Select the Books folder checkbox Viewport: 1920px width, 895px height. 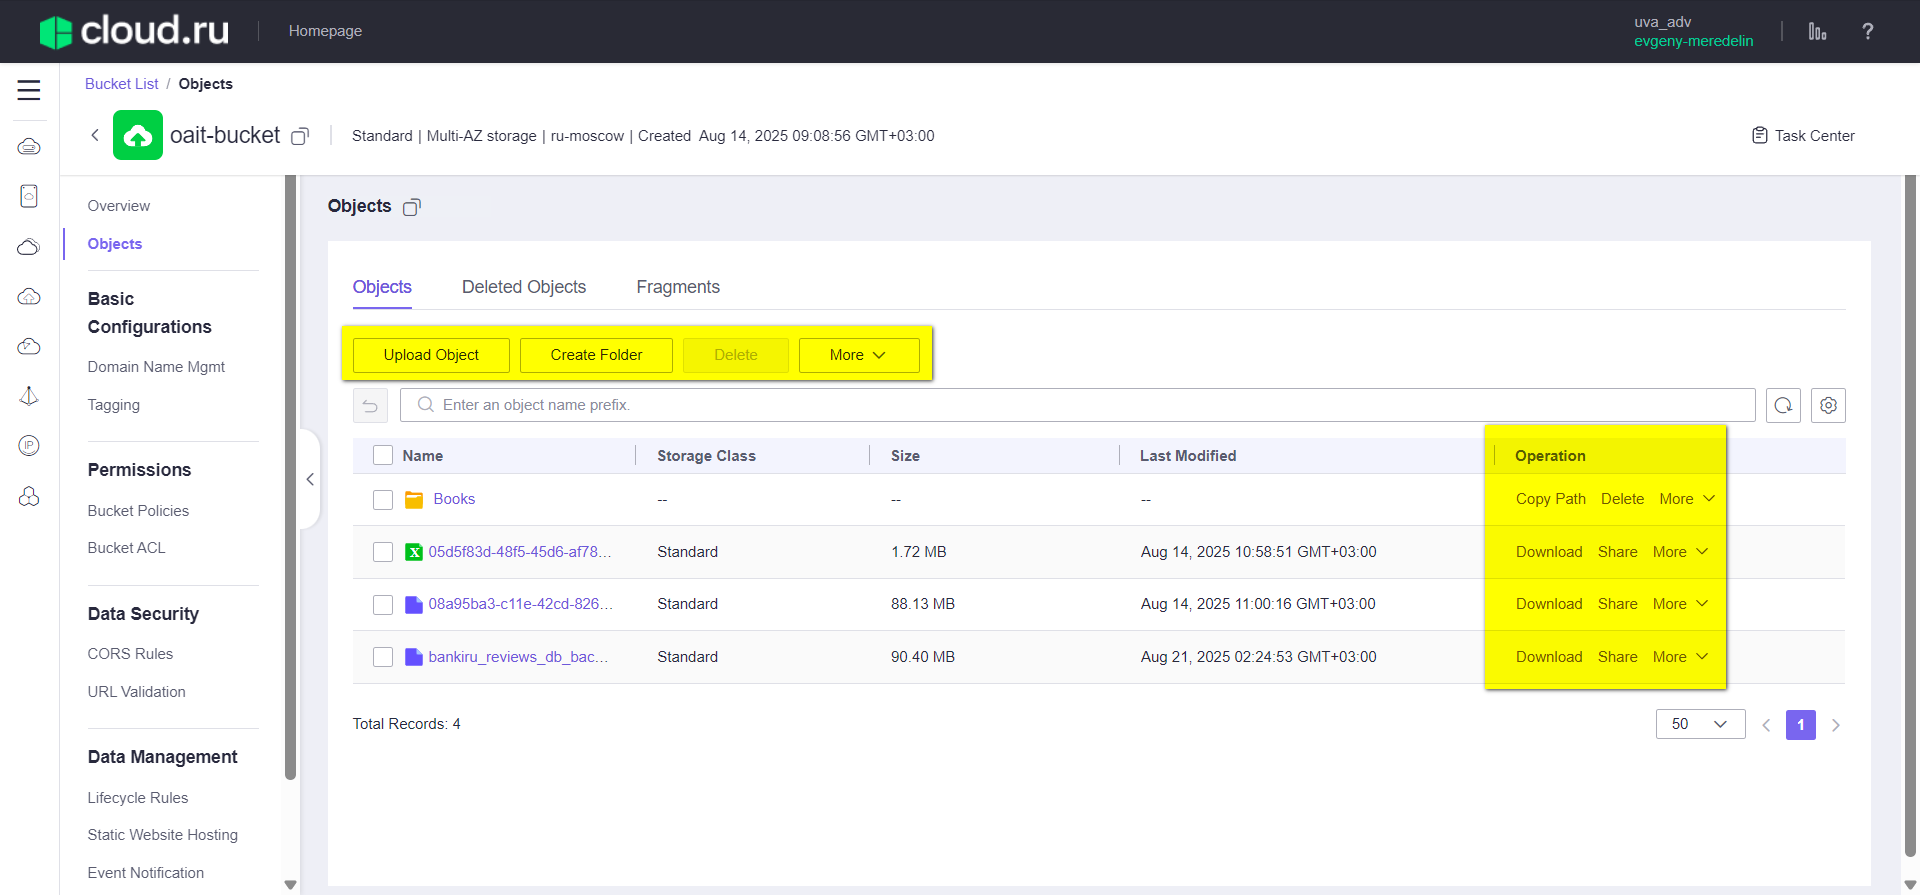coord(383,500)
